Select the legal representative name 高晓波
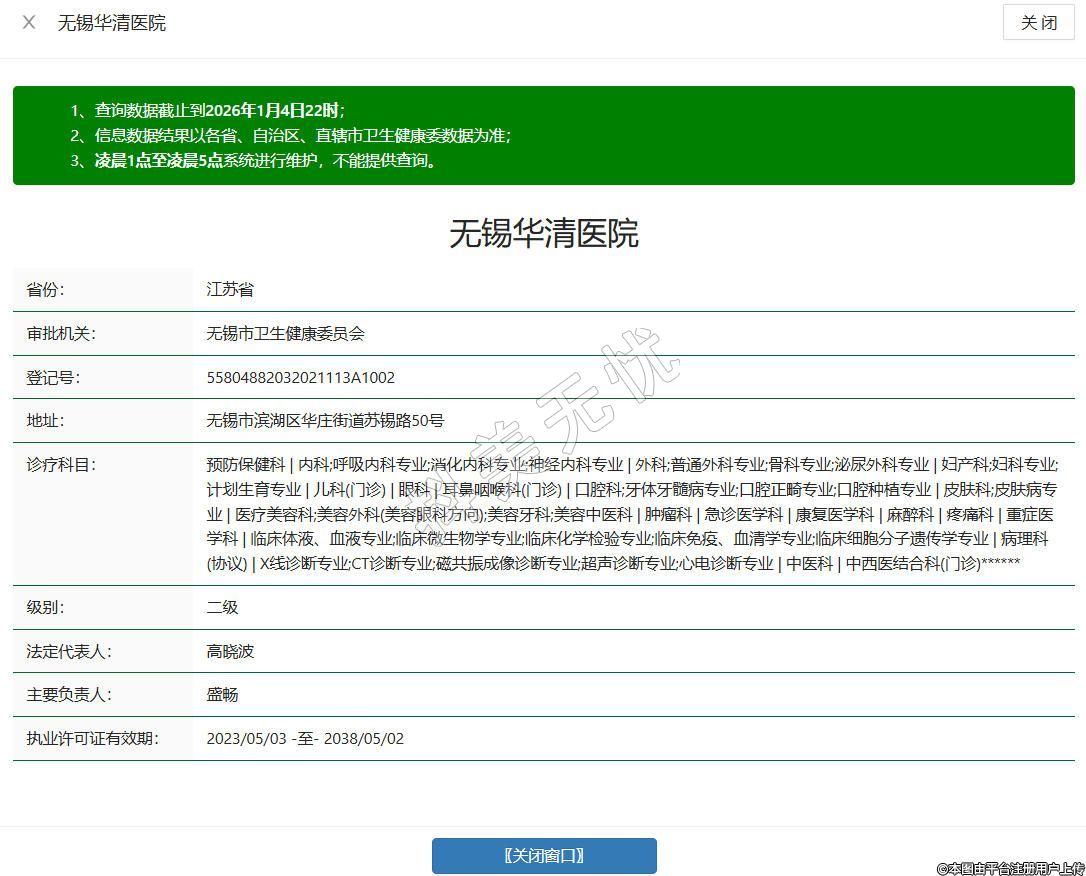 [x=230, y=651]
